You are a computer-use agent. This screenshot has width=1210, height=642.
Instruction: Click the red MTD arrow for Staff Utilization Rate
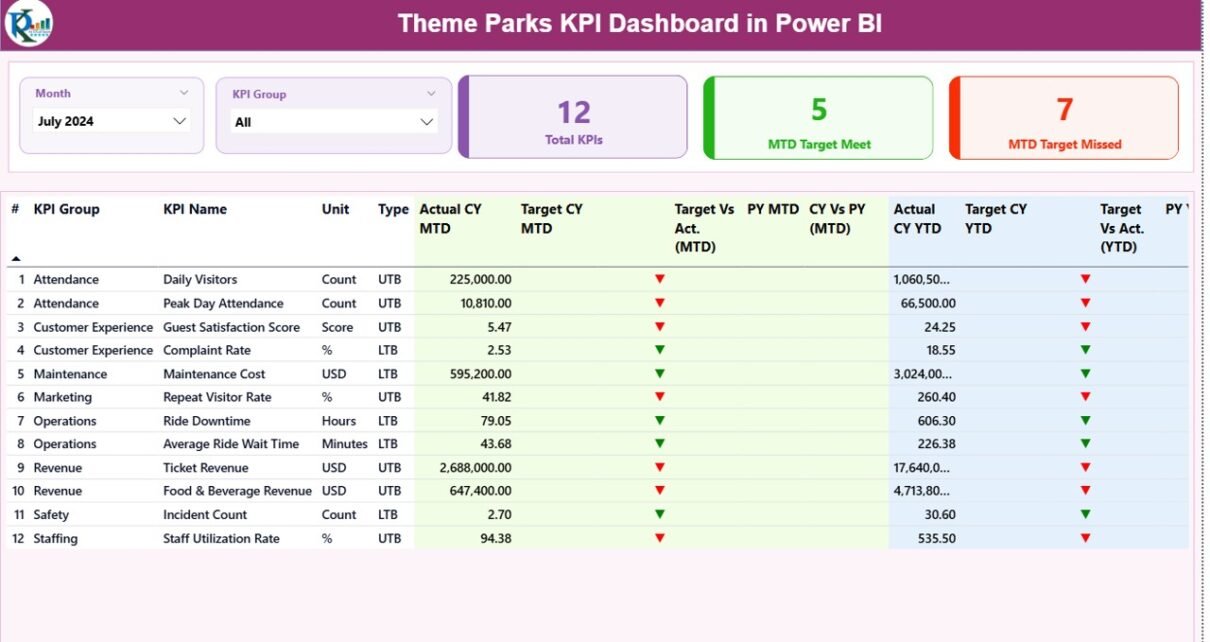click(659, 538)
